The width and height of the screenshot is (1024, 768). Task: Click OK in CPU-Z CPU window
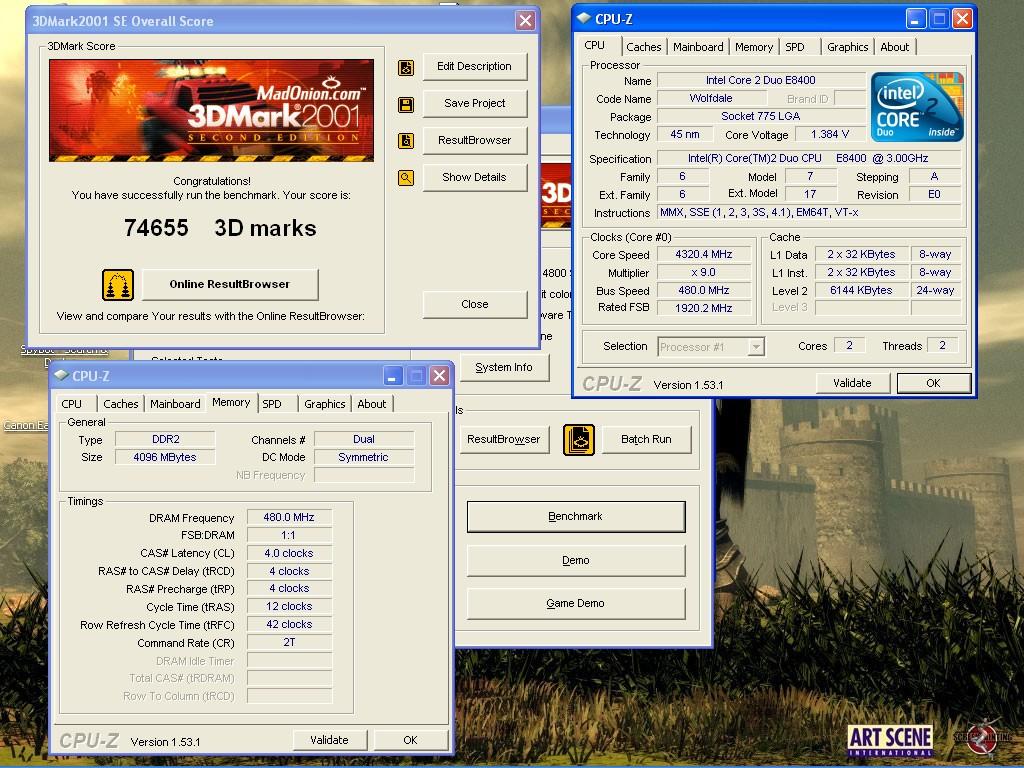933,383
